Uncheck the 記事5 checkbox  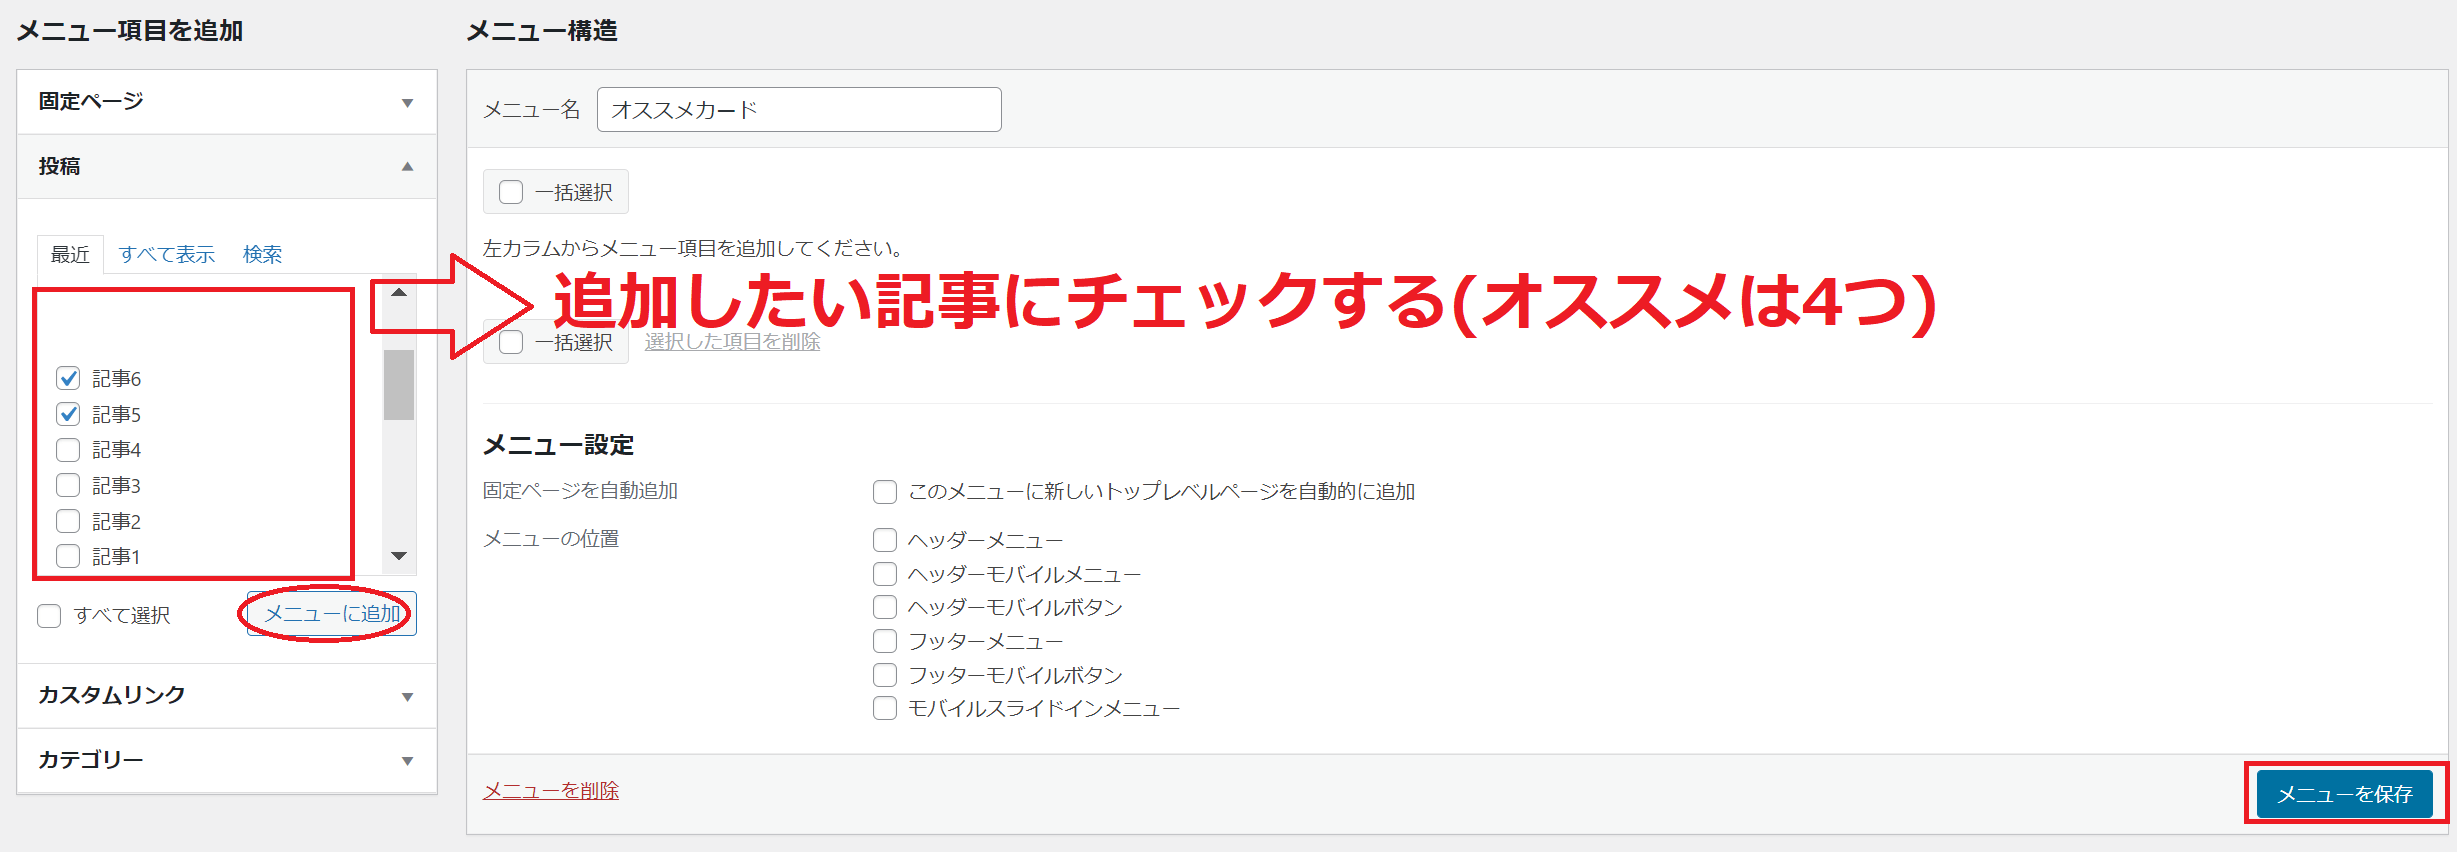click(68, 414)
